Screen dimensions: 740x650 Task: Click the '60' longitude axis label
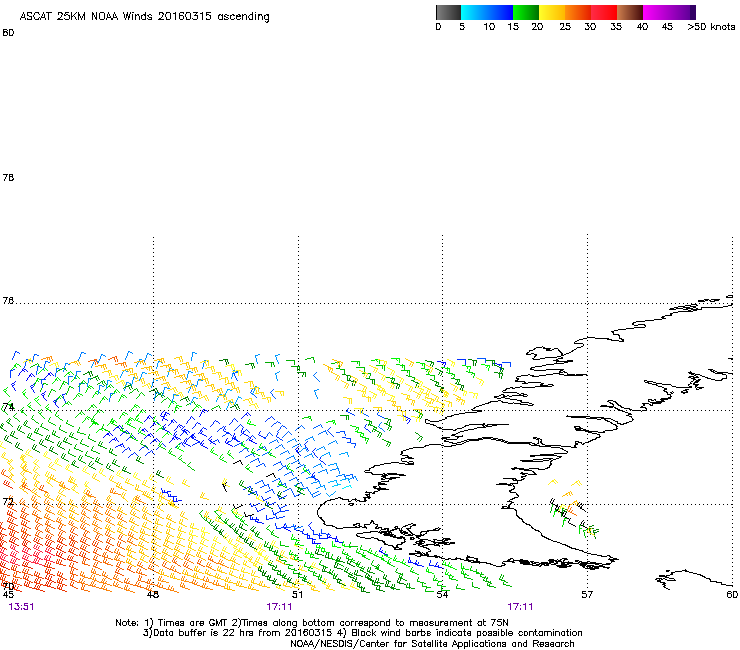(732, 594)
